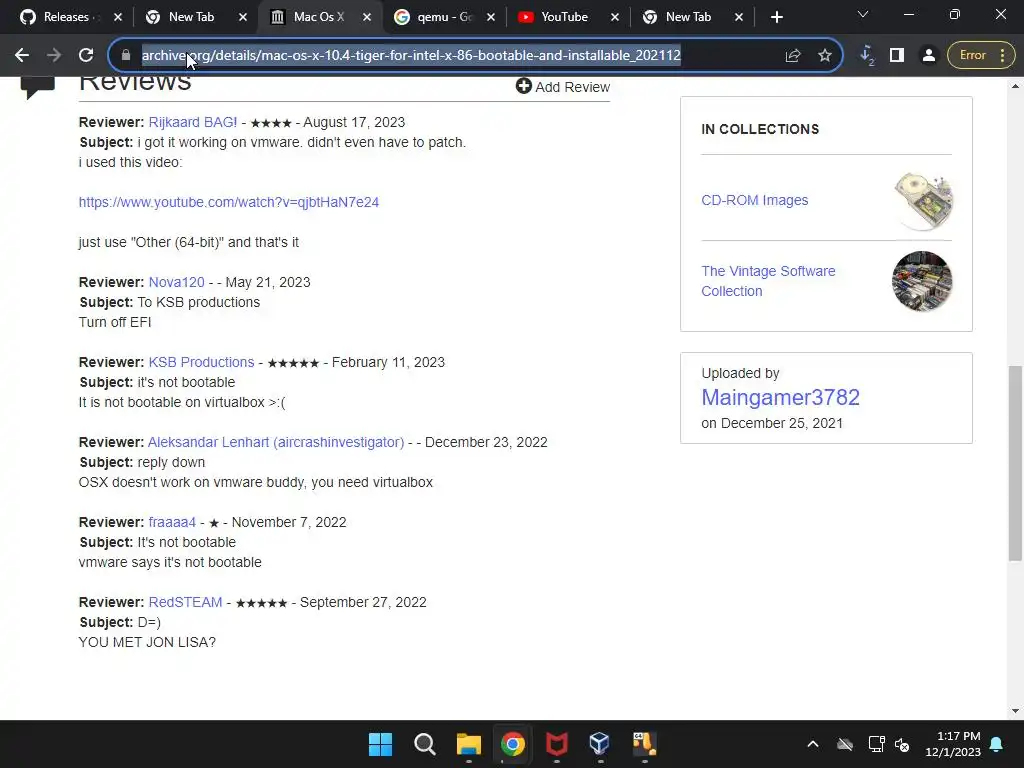
Task: Open reviewer Rijkaard BAG! profile
Action: (193, 122)
